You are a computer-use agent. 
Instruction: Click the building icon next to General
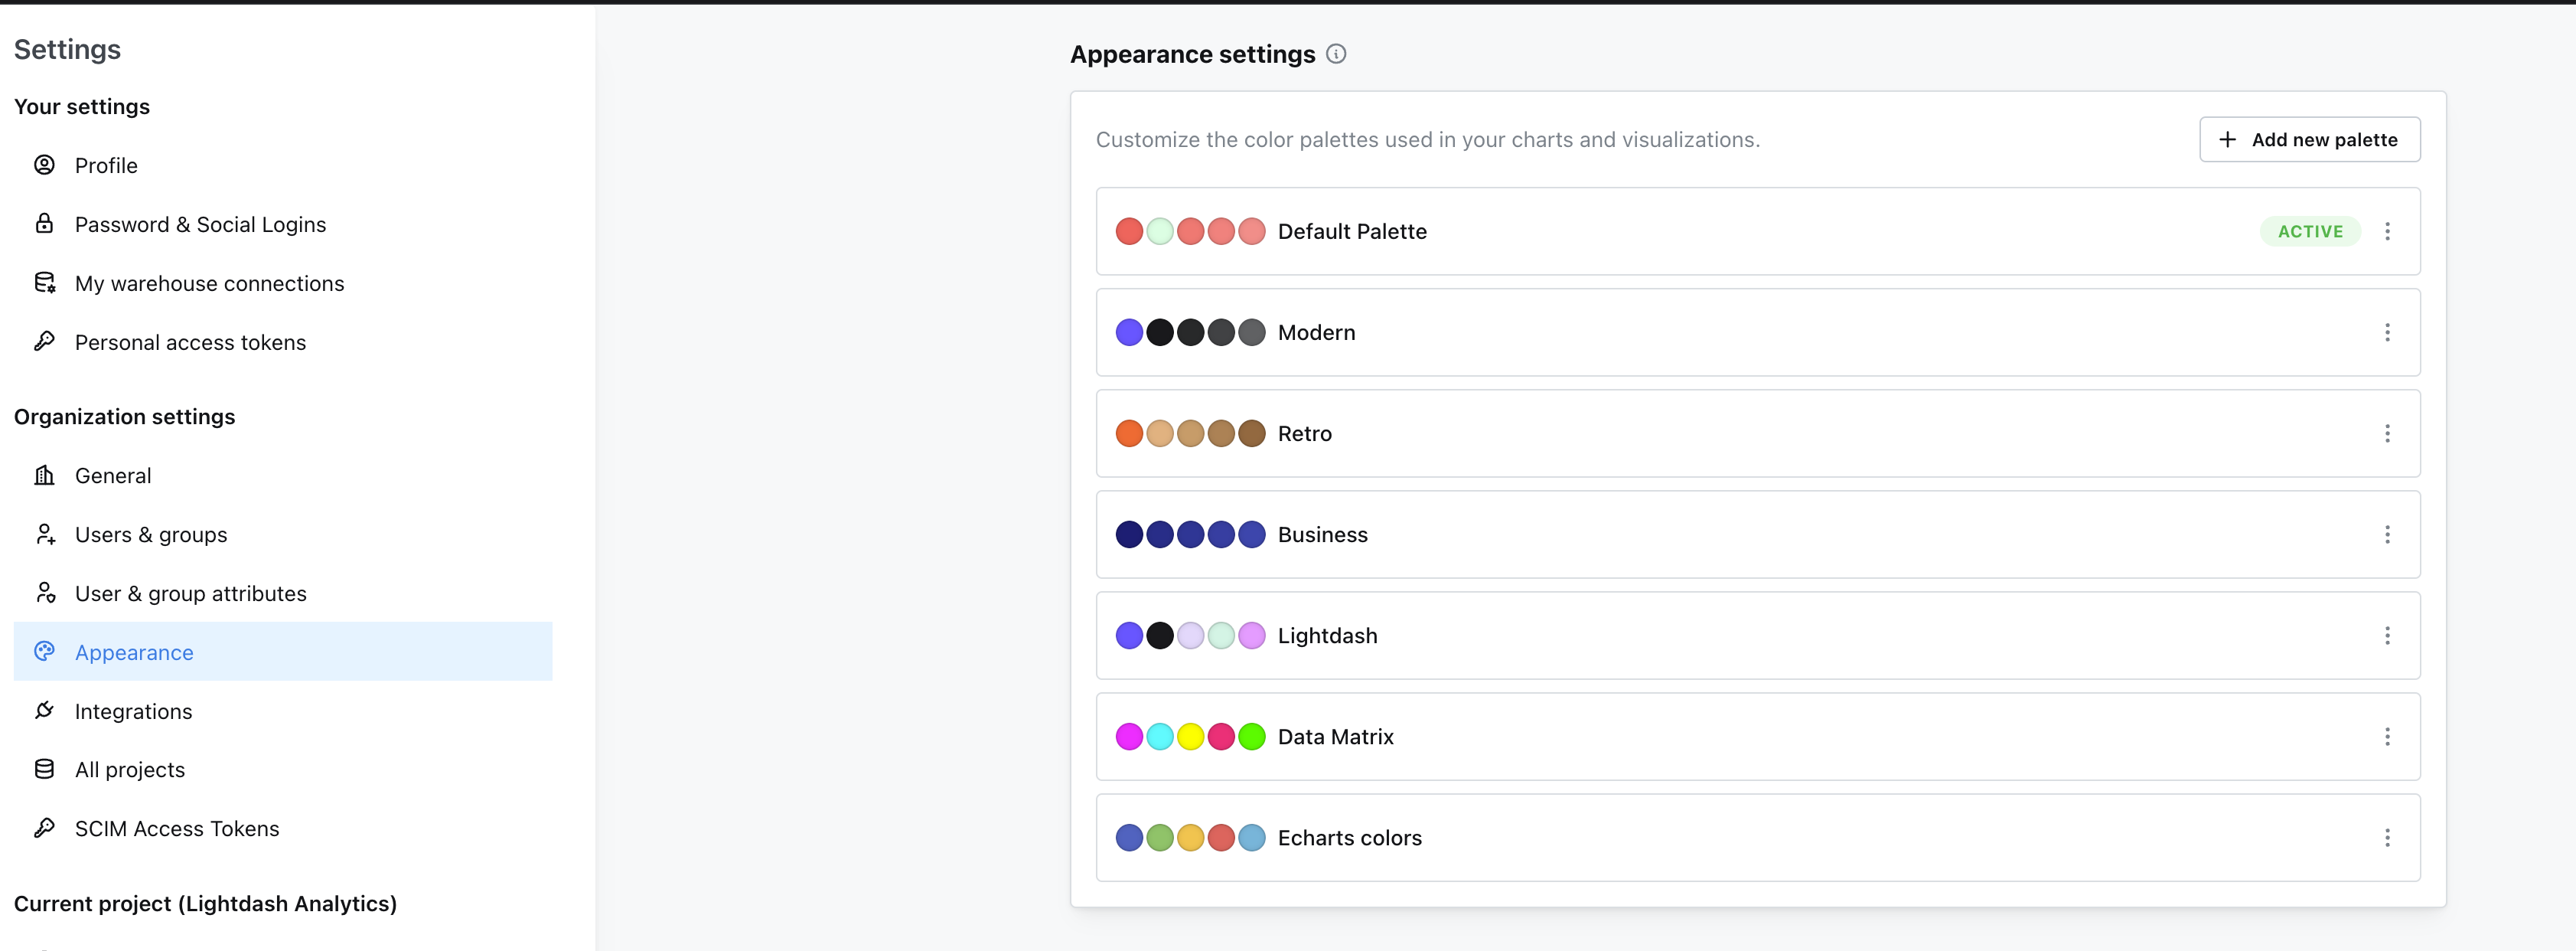44,475
